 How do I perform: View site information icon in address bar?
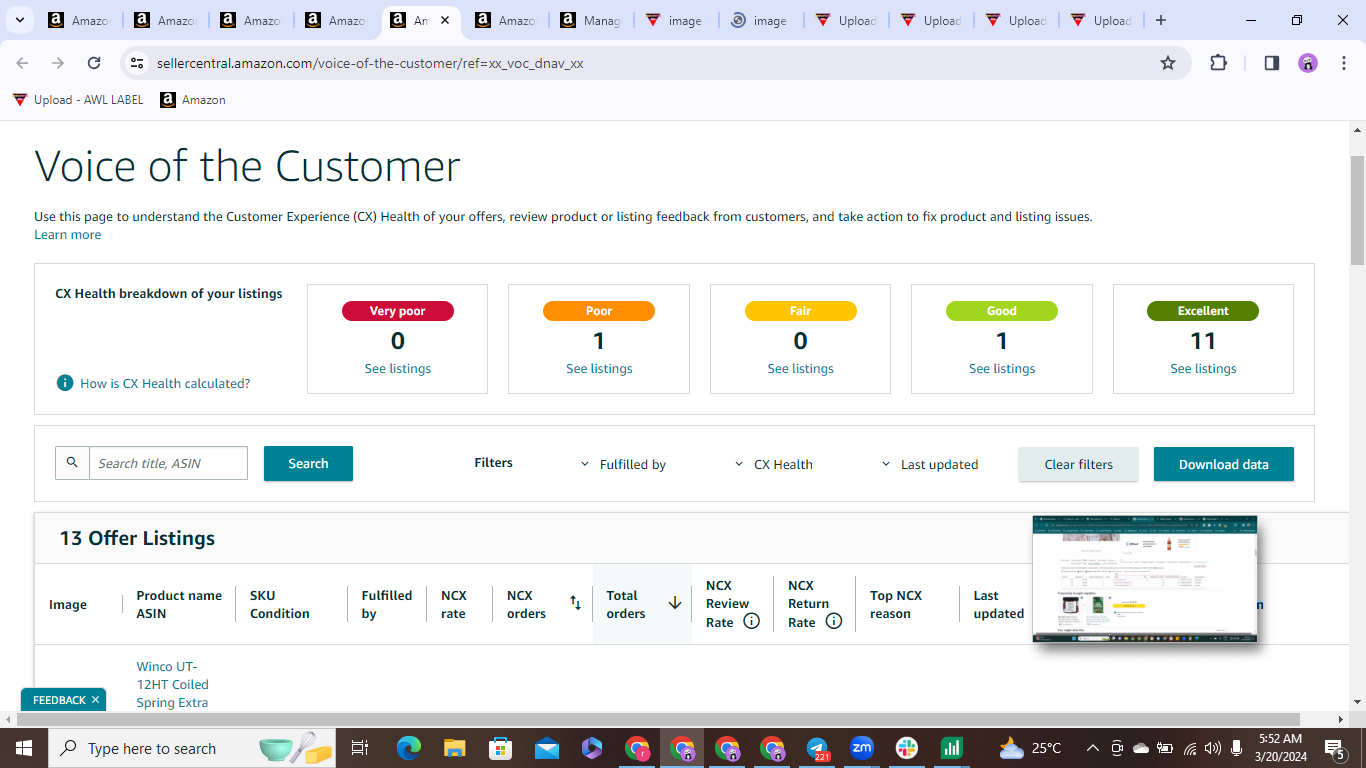click(x=138, y=63)
